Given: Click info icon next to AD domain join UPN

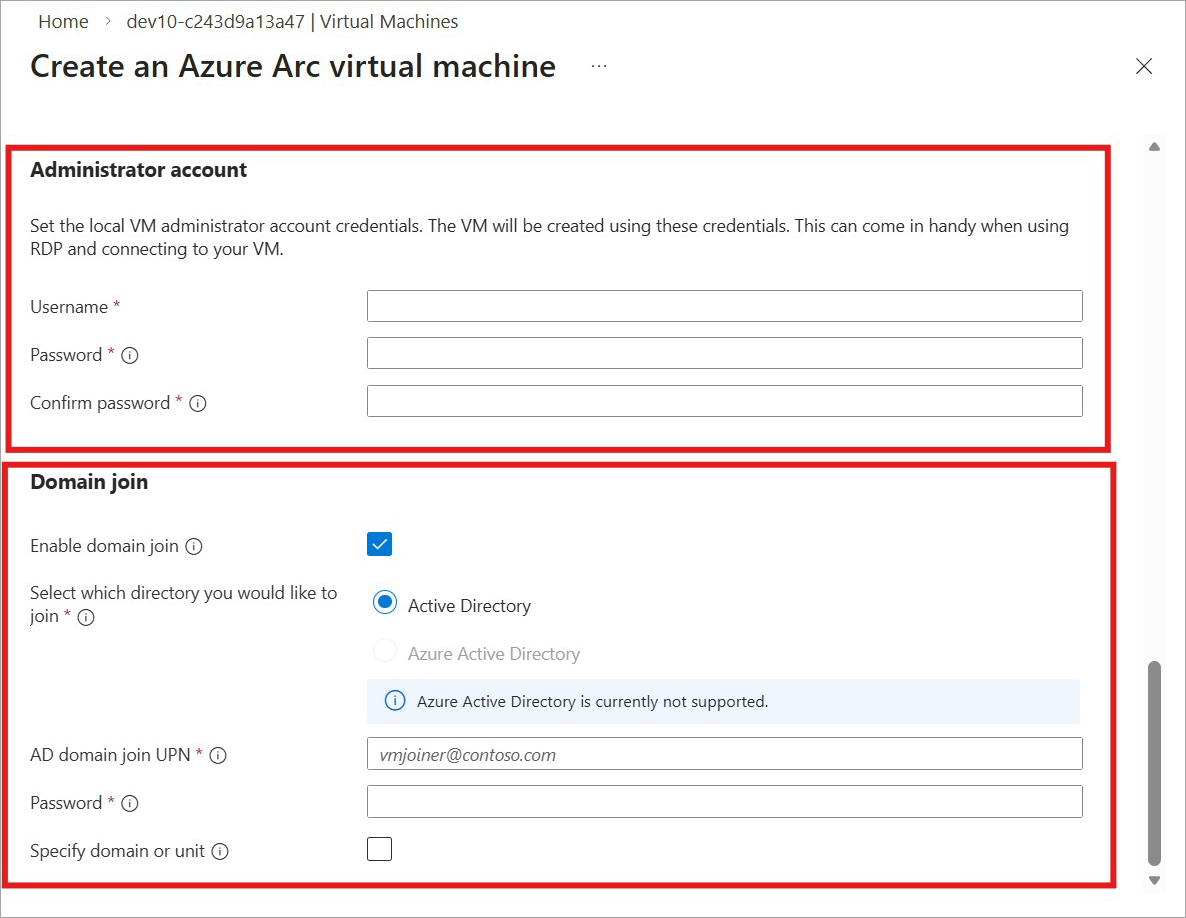Looking at the screenshot, I should tap(218, 755).
